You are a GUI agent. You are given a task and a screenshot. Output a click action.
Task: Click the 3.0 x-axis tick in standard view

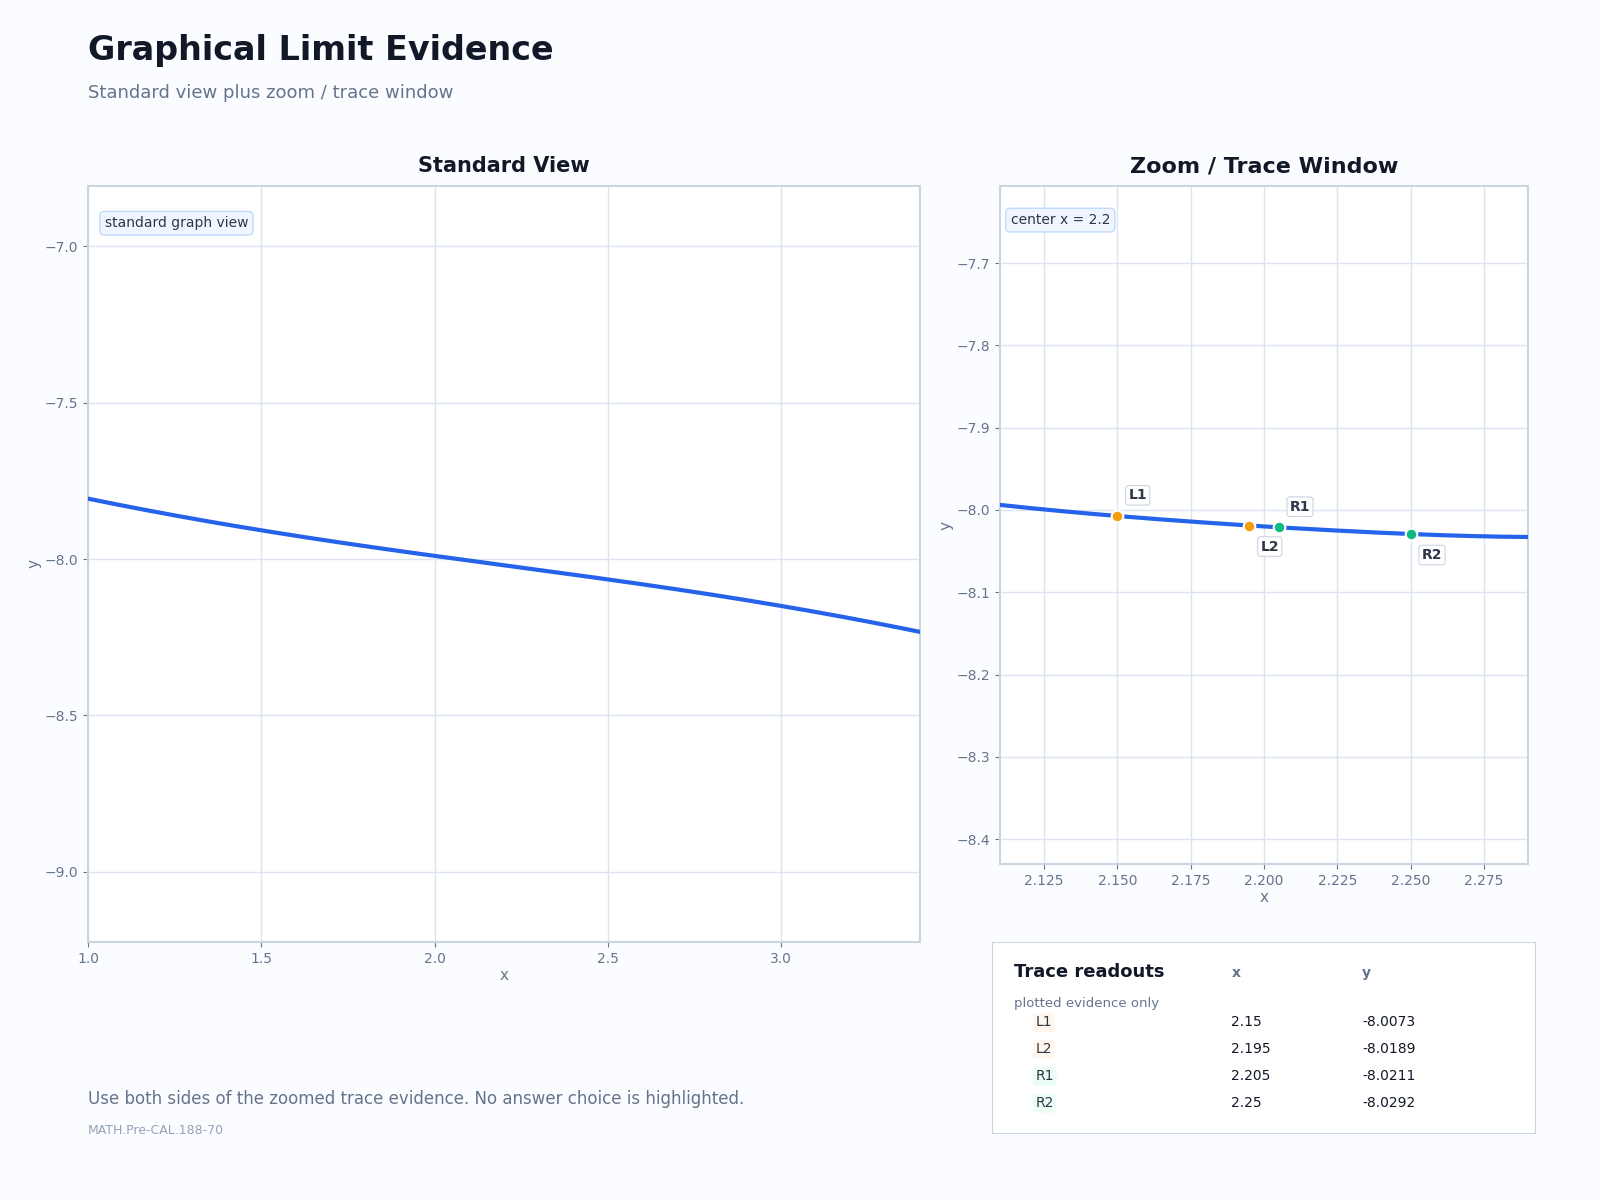781,958
